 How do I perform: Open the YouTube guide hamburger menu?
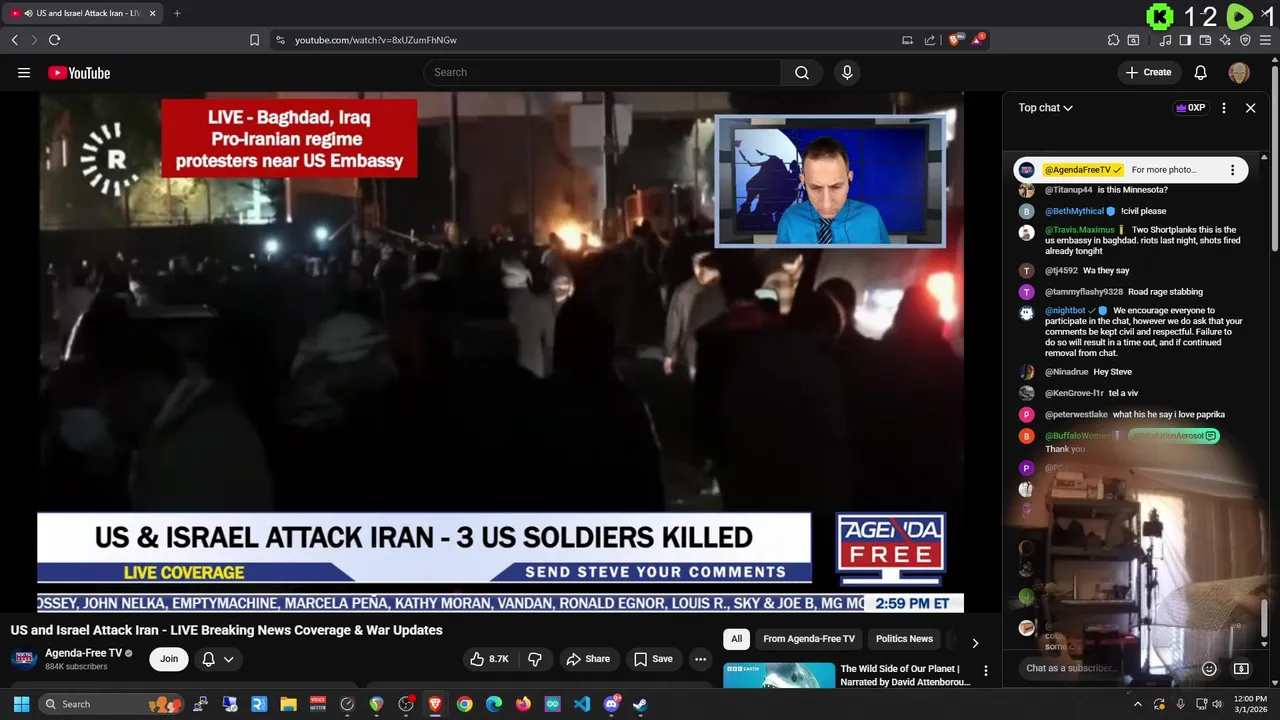(24, 72)
